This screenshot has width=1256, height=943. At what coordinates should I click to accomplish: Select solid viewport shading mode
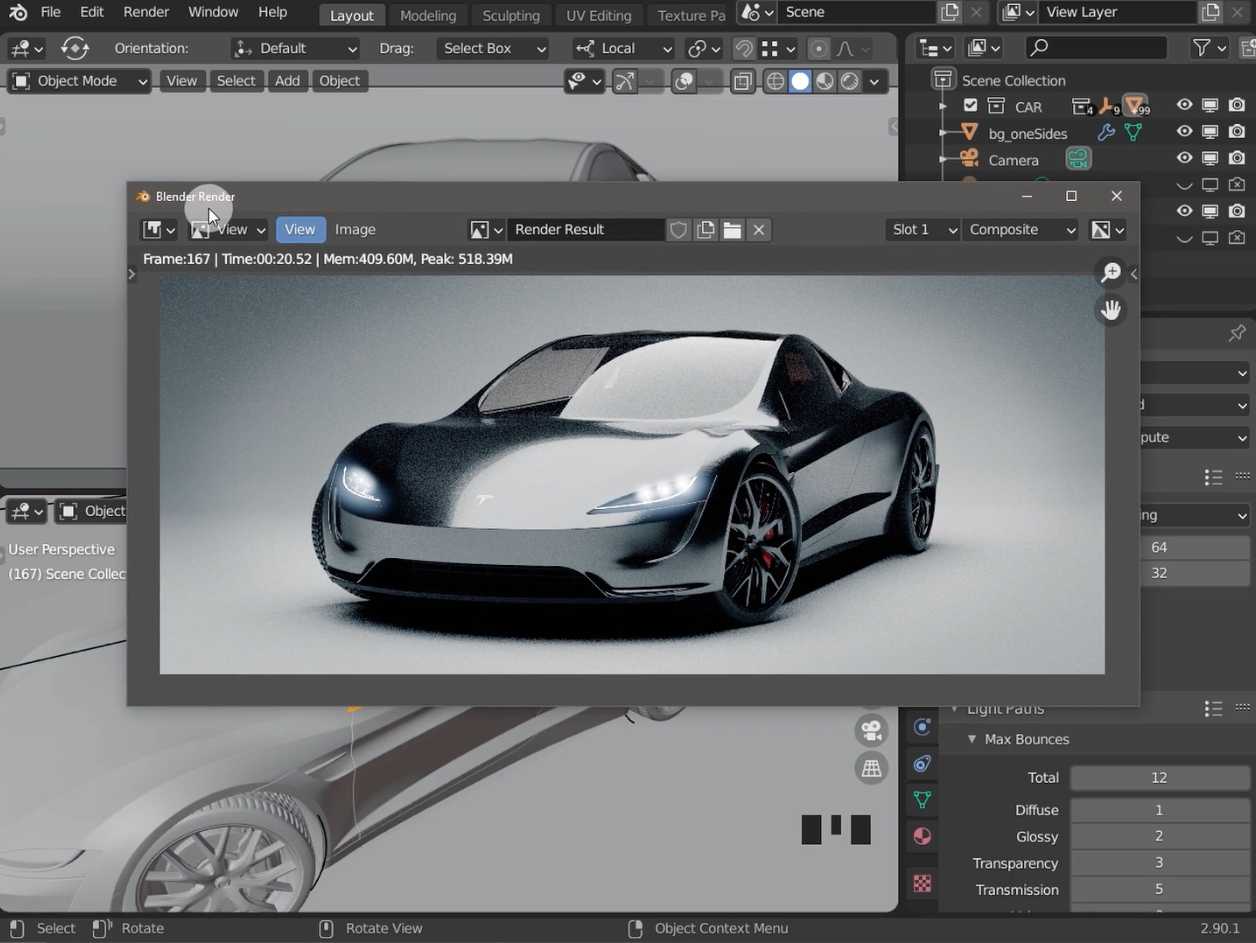(x=800, y=82)
